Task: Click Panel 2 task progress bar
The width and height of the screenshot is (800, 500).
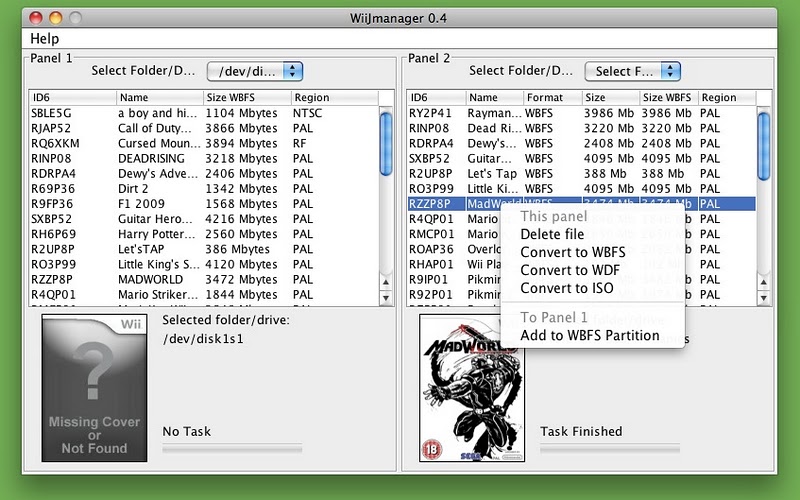Action: pyautogui.click(x=609, y=448)
